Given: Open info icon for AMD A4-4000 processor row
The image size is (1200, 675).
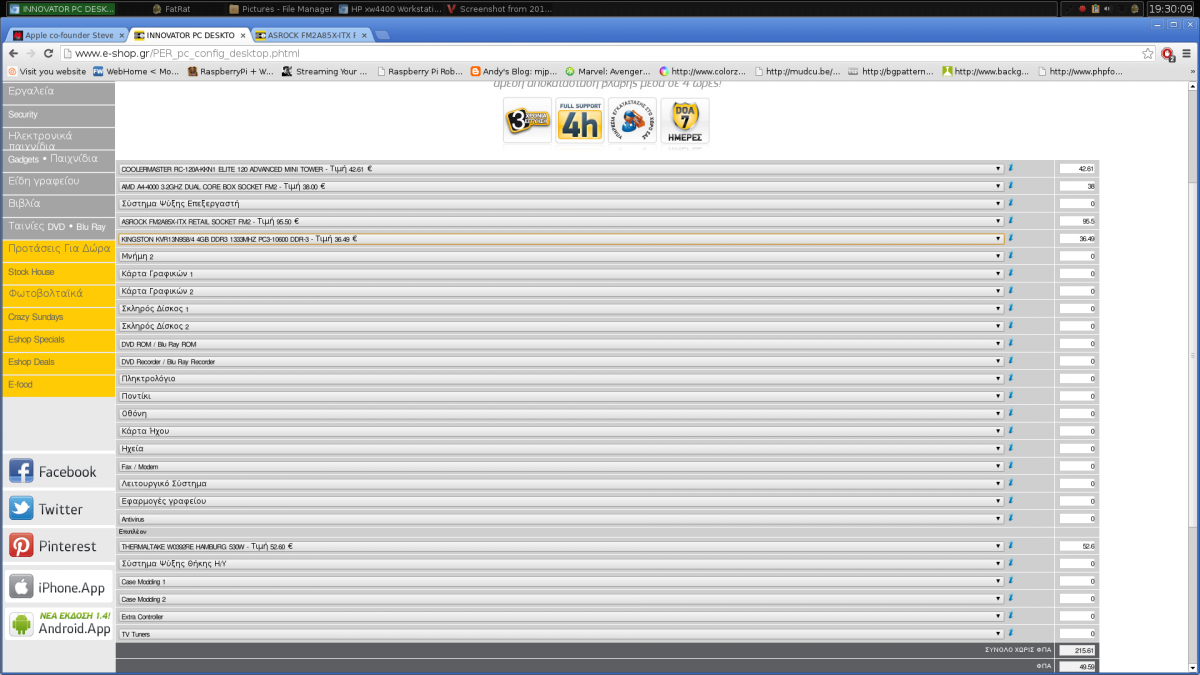Looking at the screenshot, I should pyautogui.click(x=1011, y=186).
